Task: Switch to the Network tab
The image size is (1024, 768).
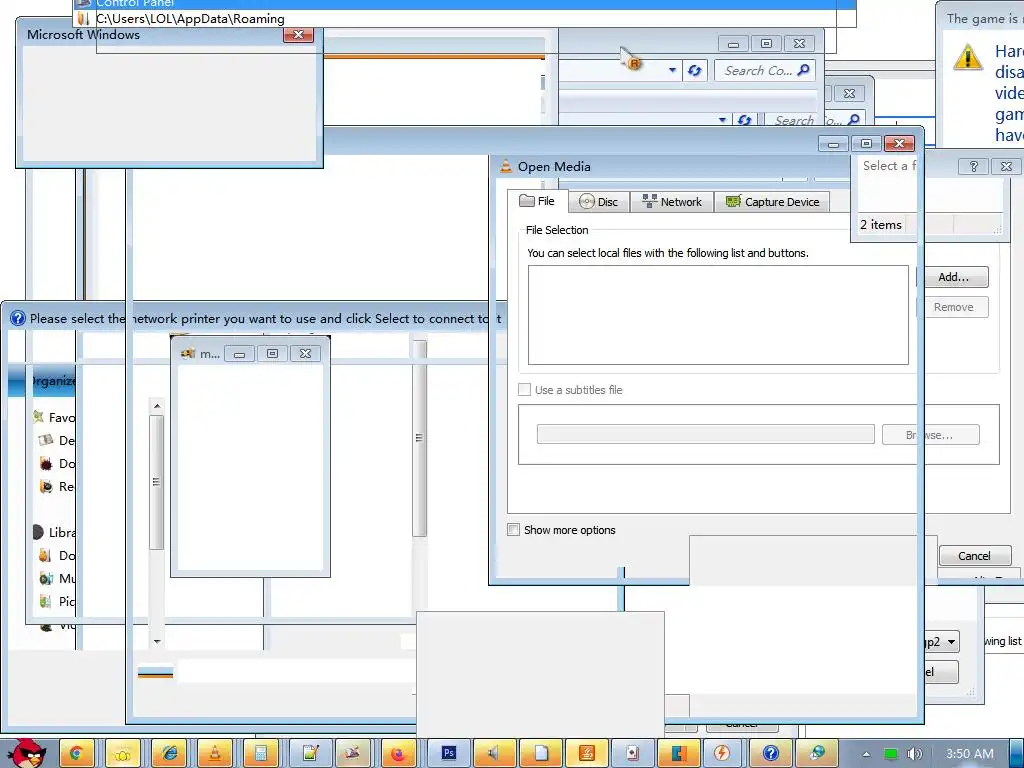Action: tap(672, 202)
